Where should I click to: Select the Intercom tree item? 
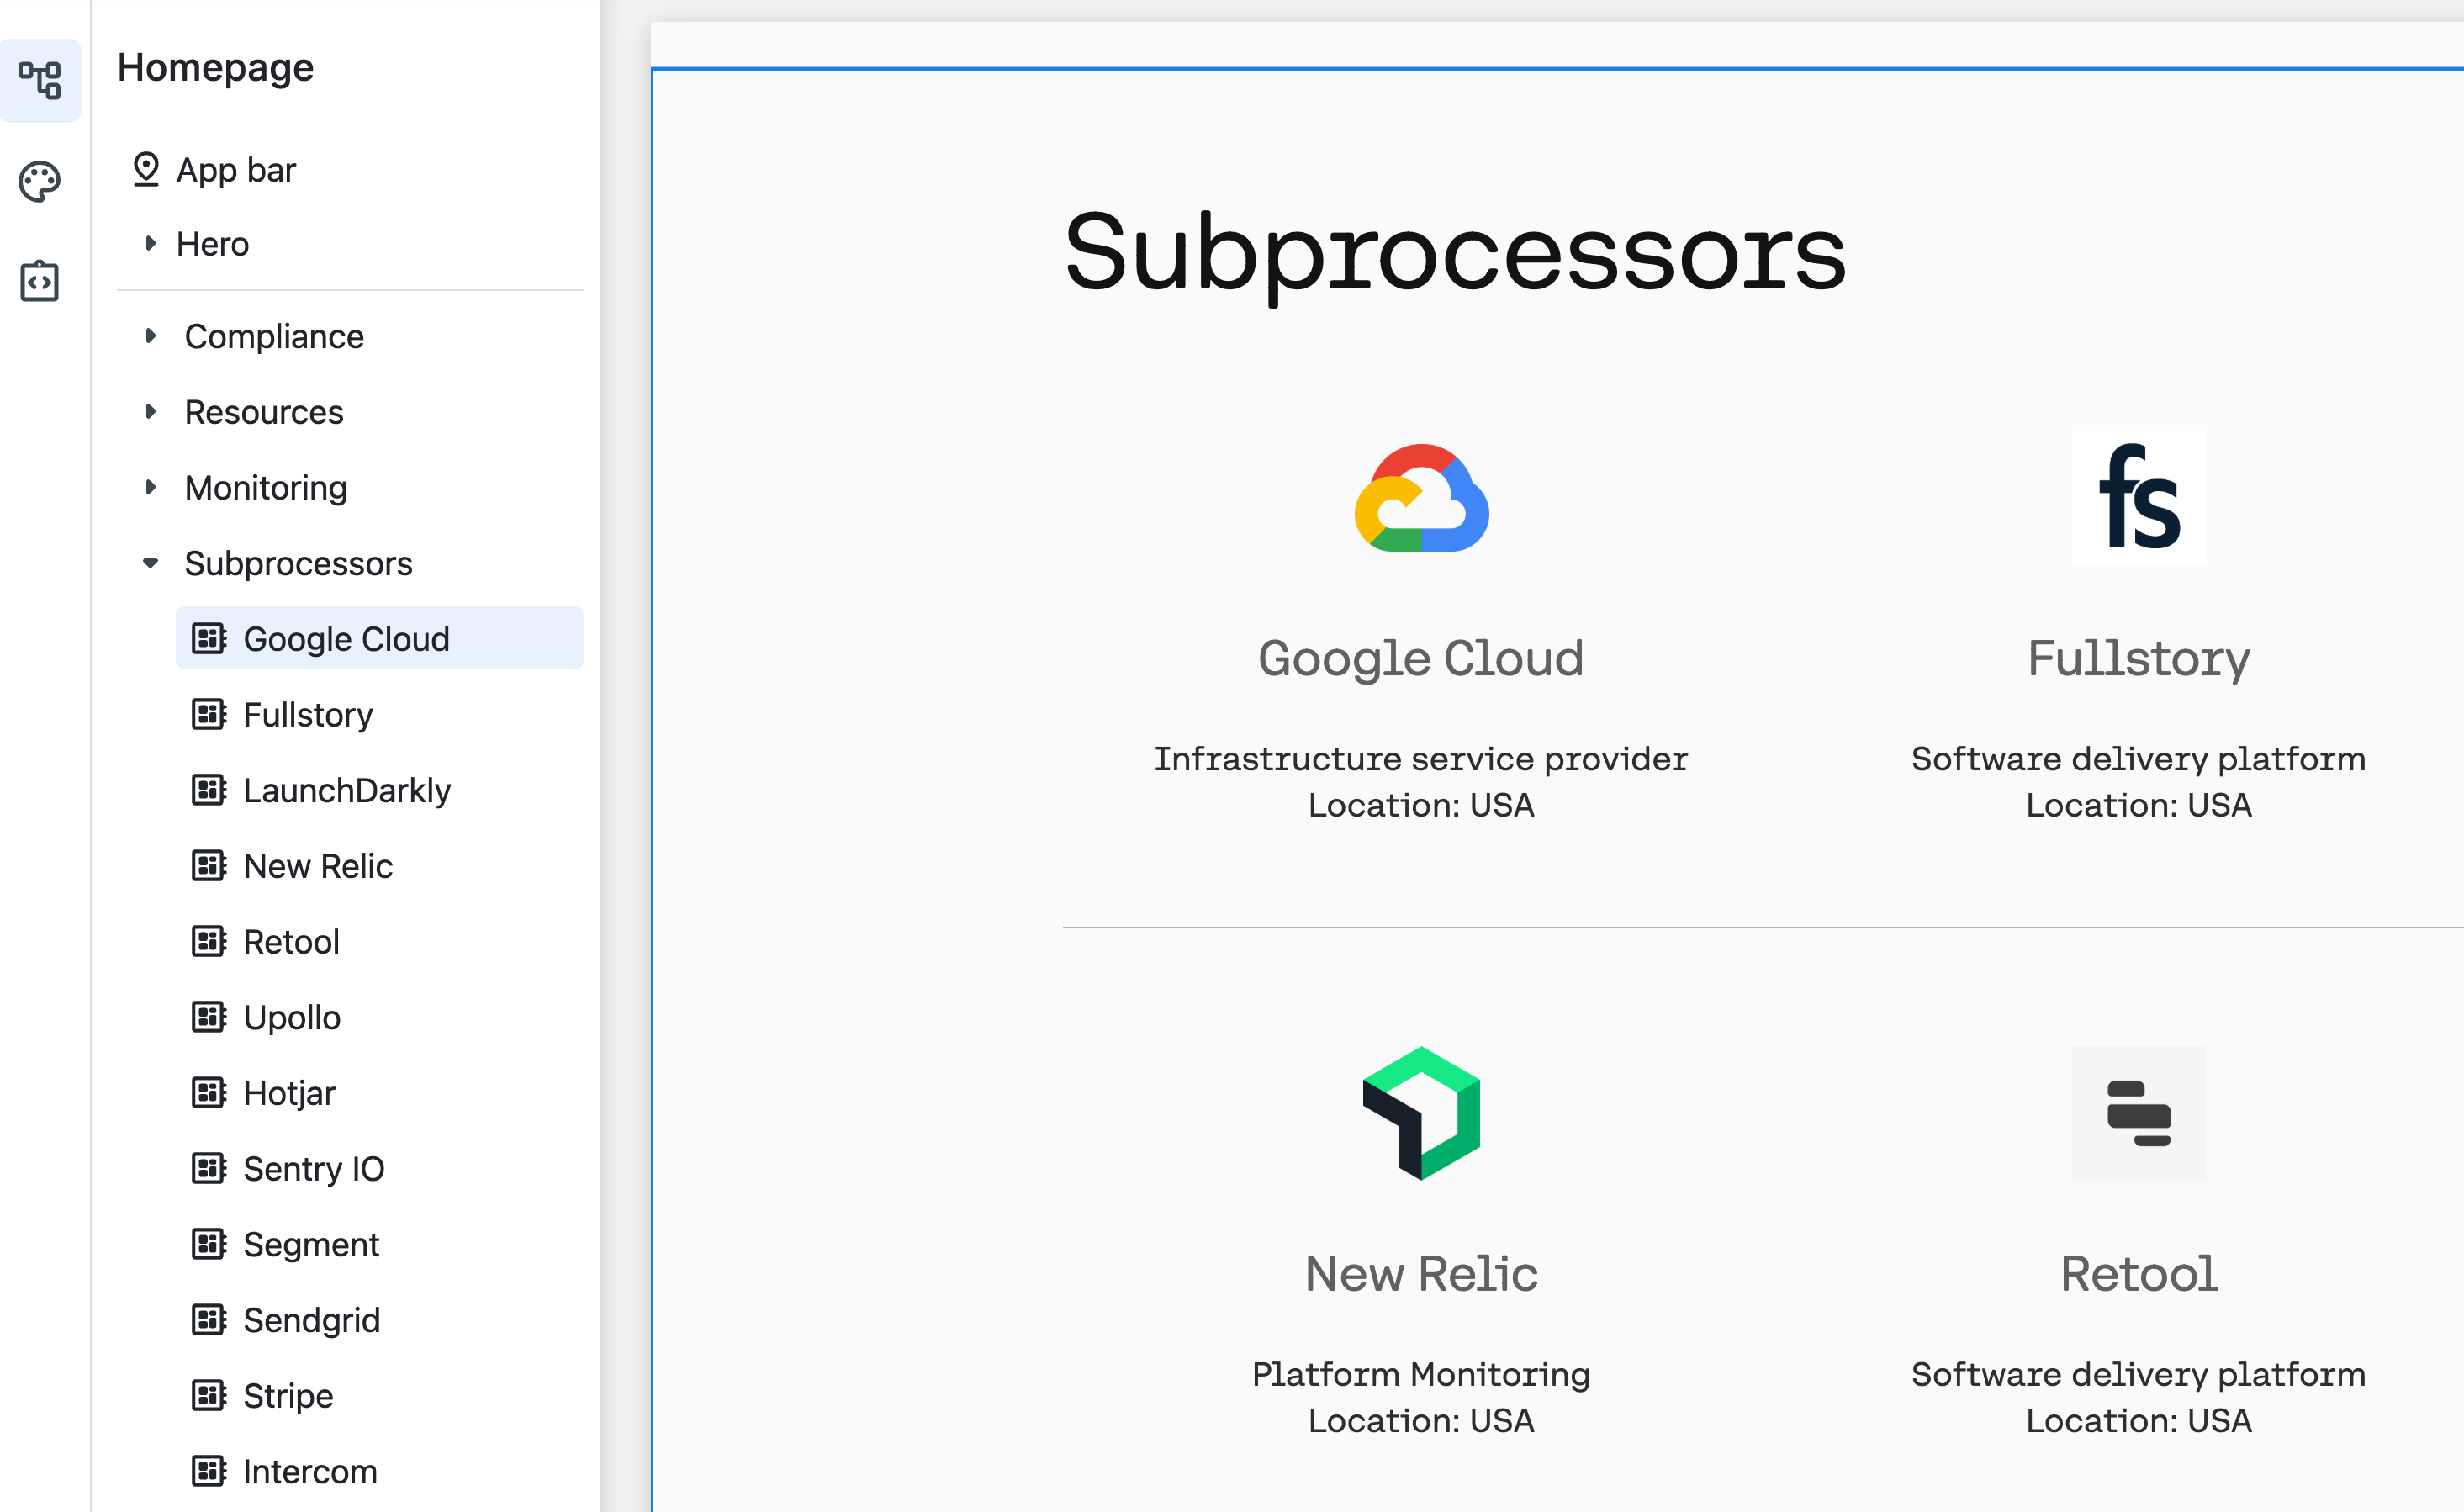tap(380, 1471)
